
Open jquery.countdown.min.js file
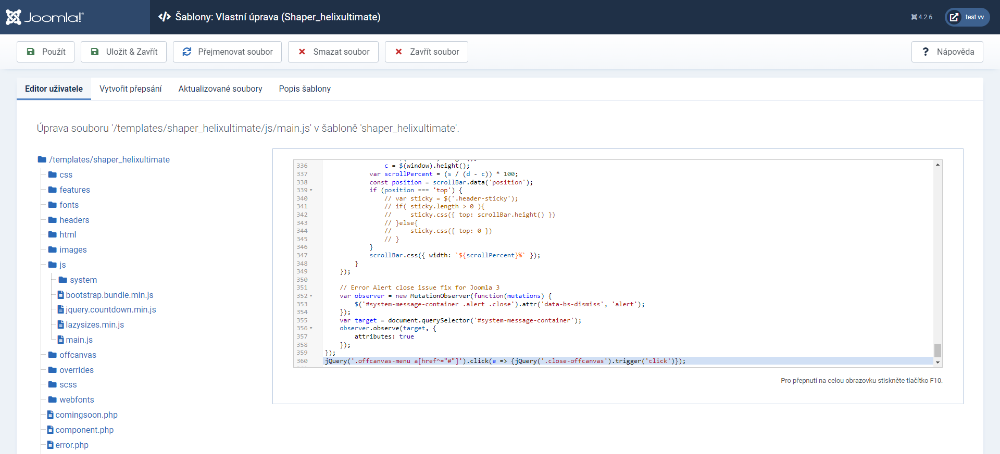110,310
